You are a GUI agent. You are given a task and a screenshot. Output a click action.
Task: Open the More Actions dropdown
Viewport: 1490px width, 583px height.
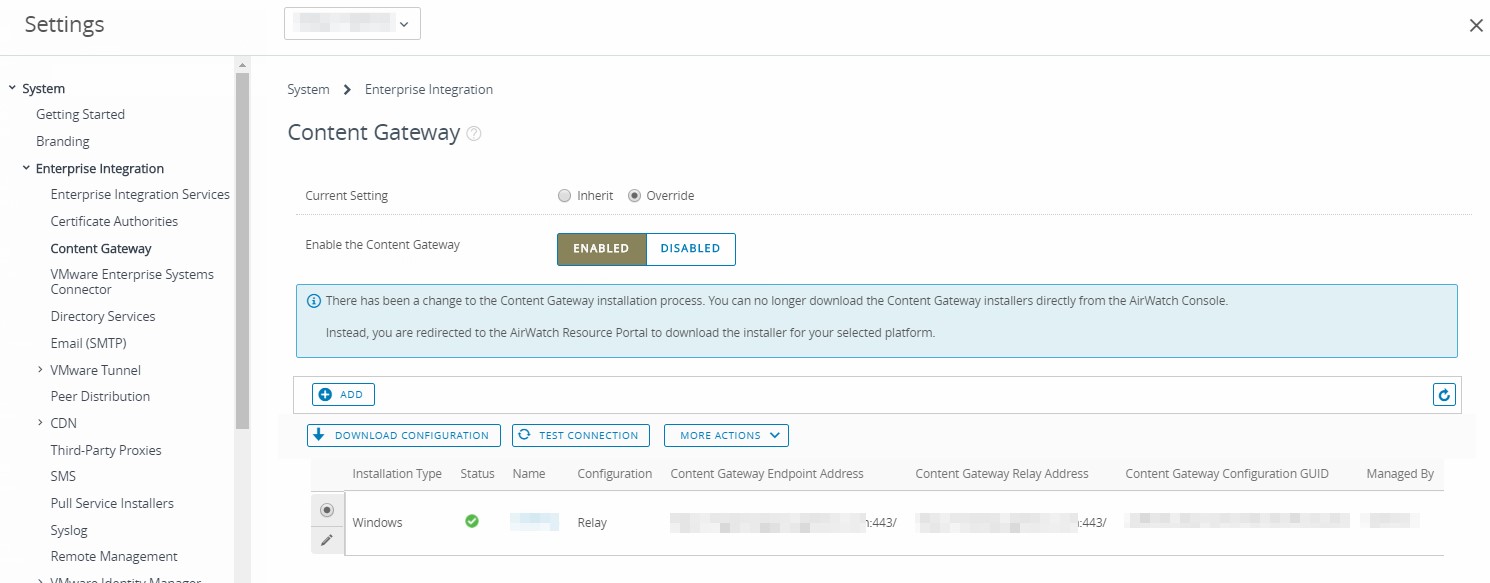point(726,436)
